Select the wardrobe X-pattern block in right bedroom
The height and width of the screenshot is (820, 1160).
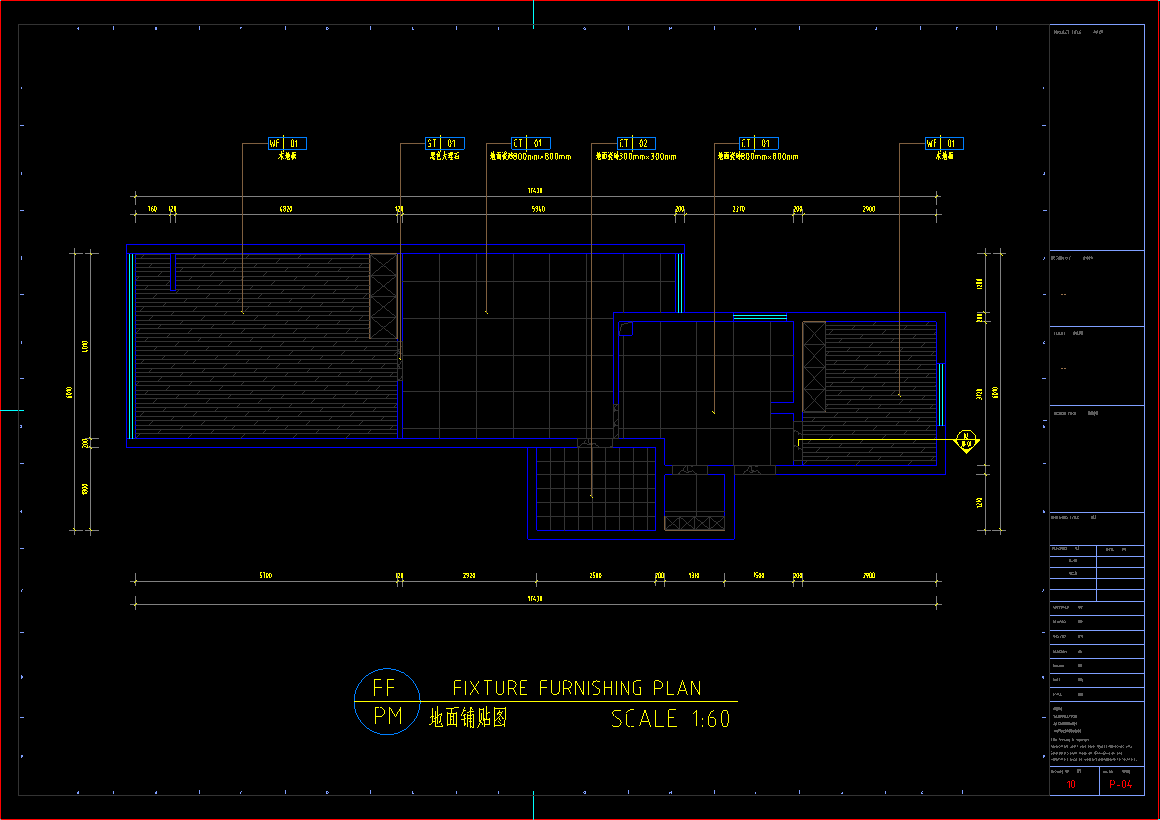814,366
